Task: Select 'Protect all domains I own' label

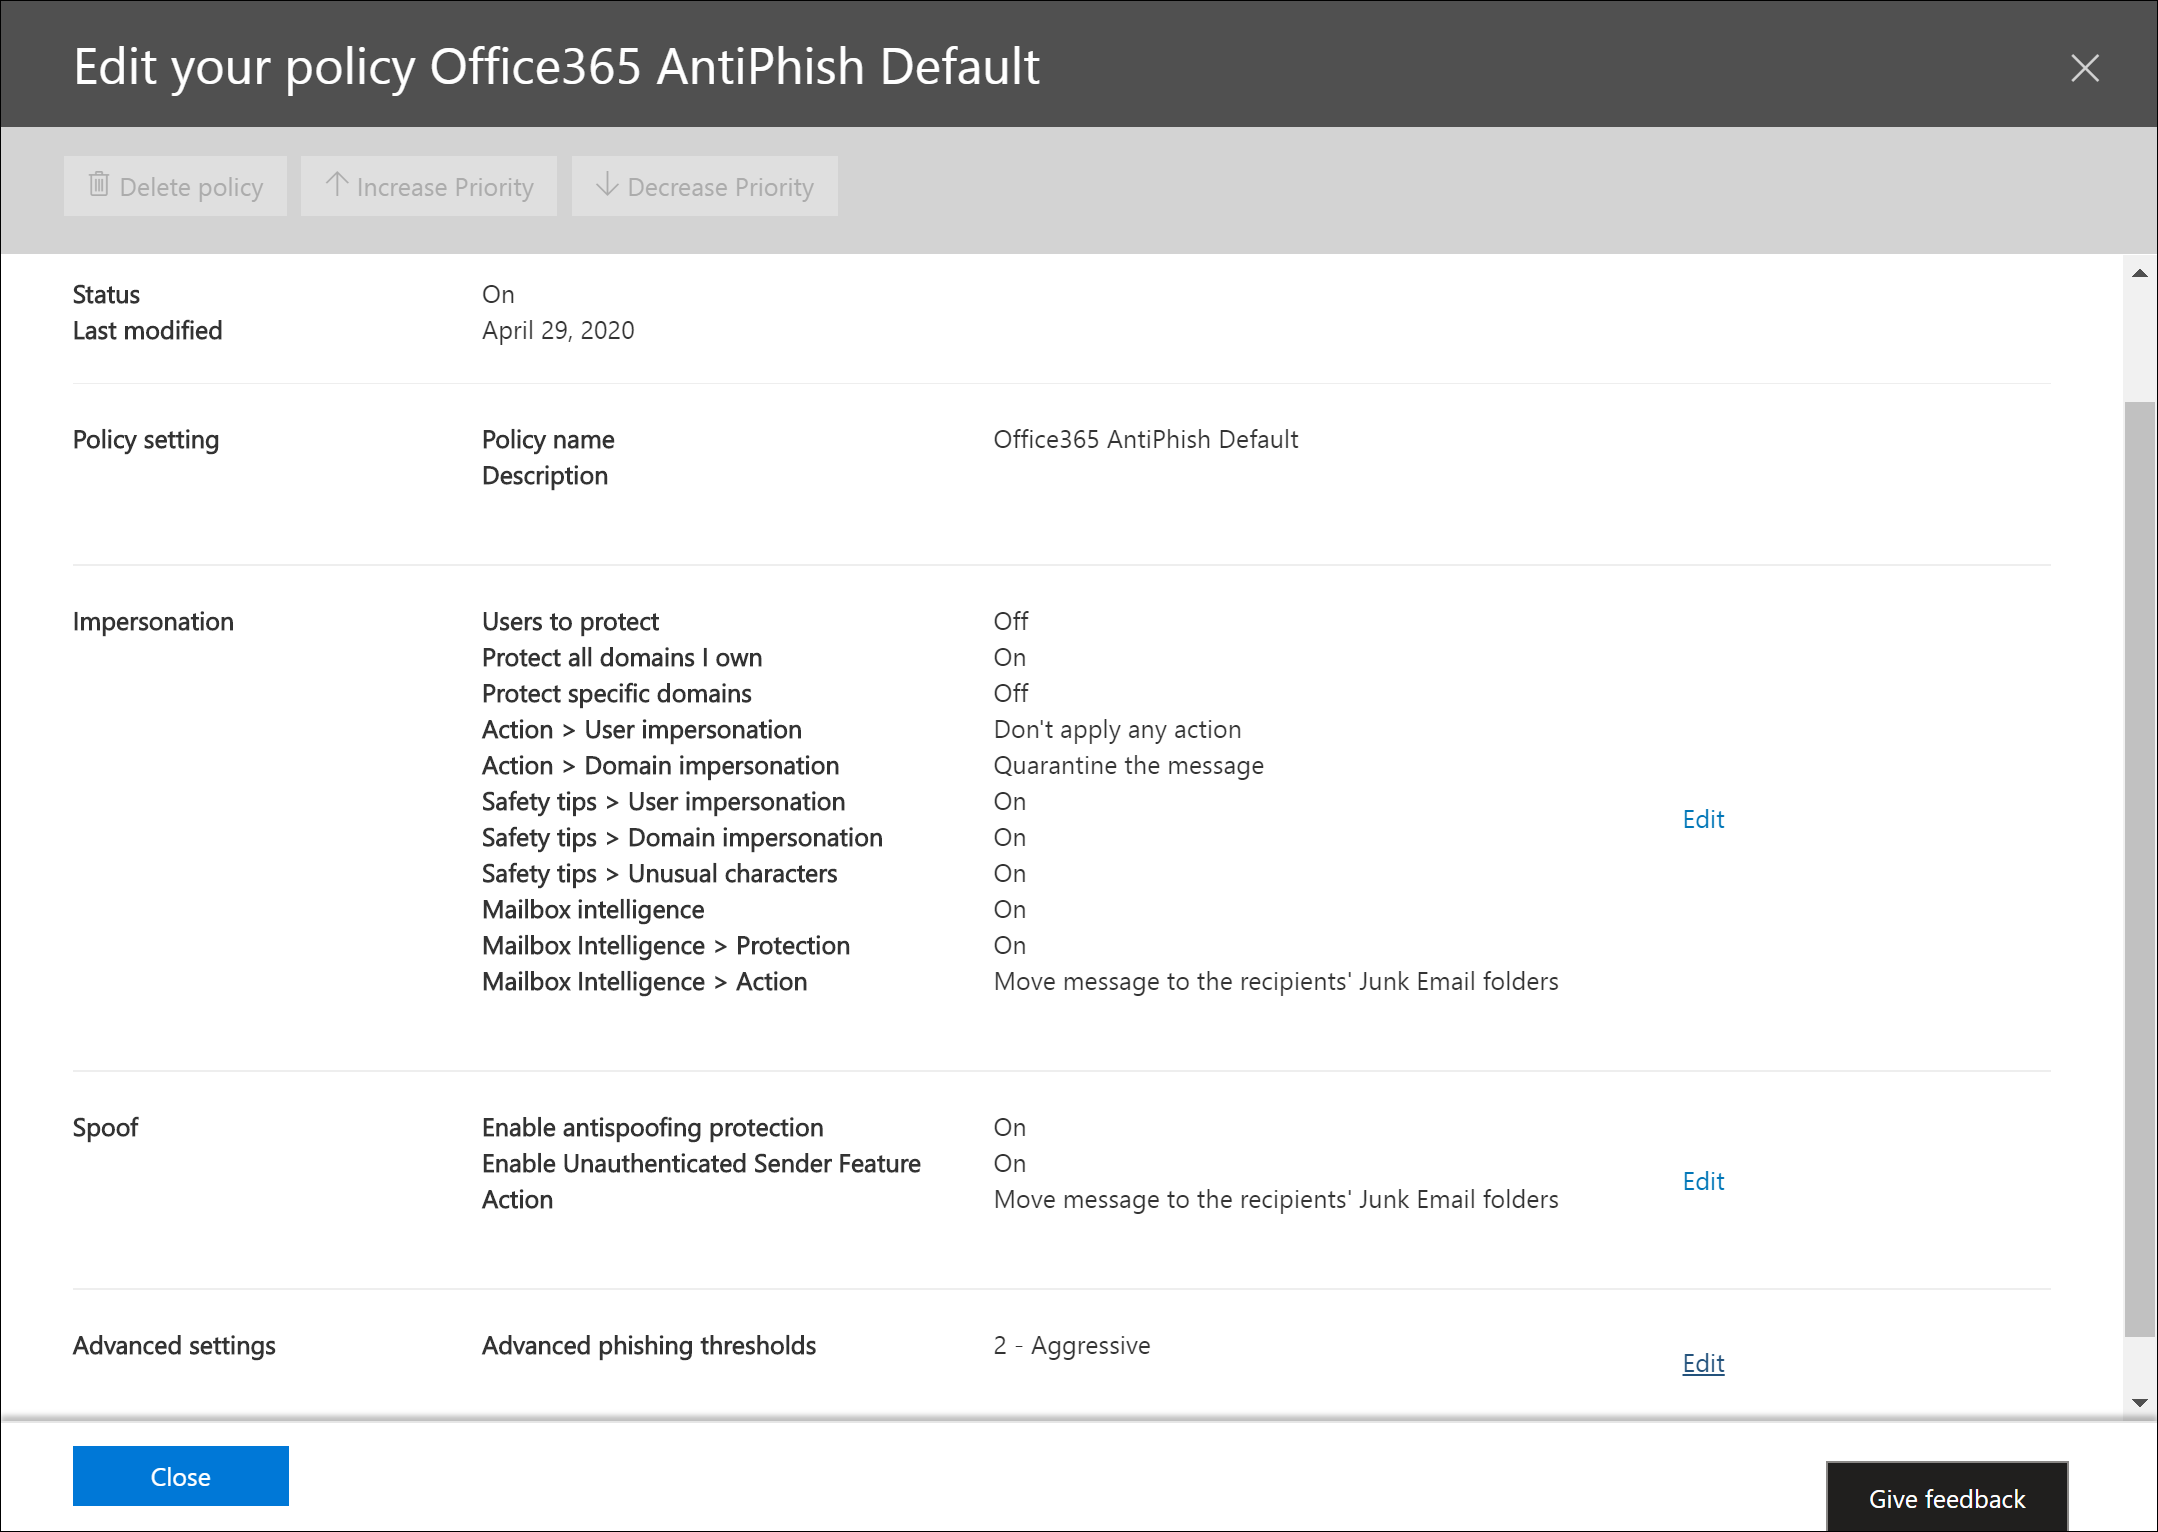Action: tap(622, 658)
